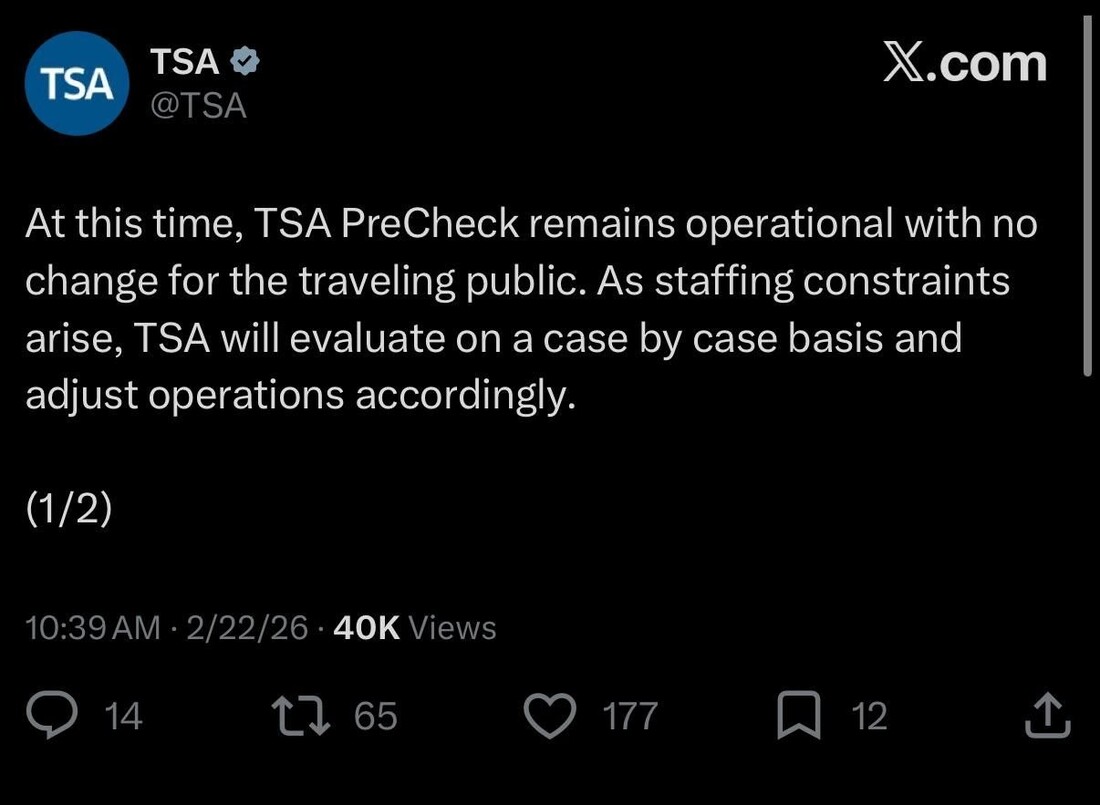
Task: Click the 10:39 AM timestamp
Action: click(x=92, y=628)
